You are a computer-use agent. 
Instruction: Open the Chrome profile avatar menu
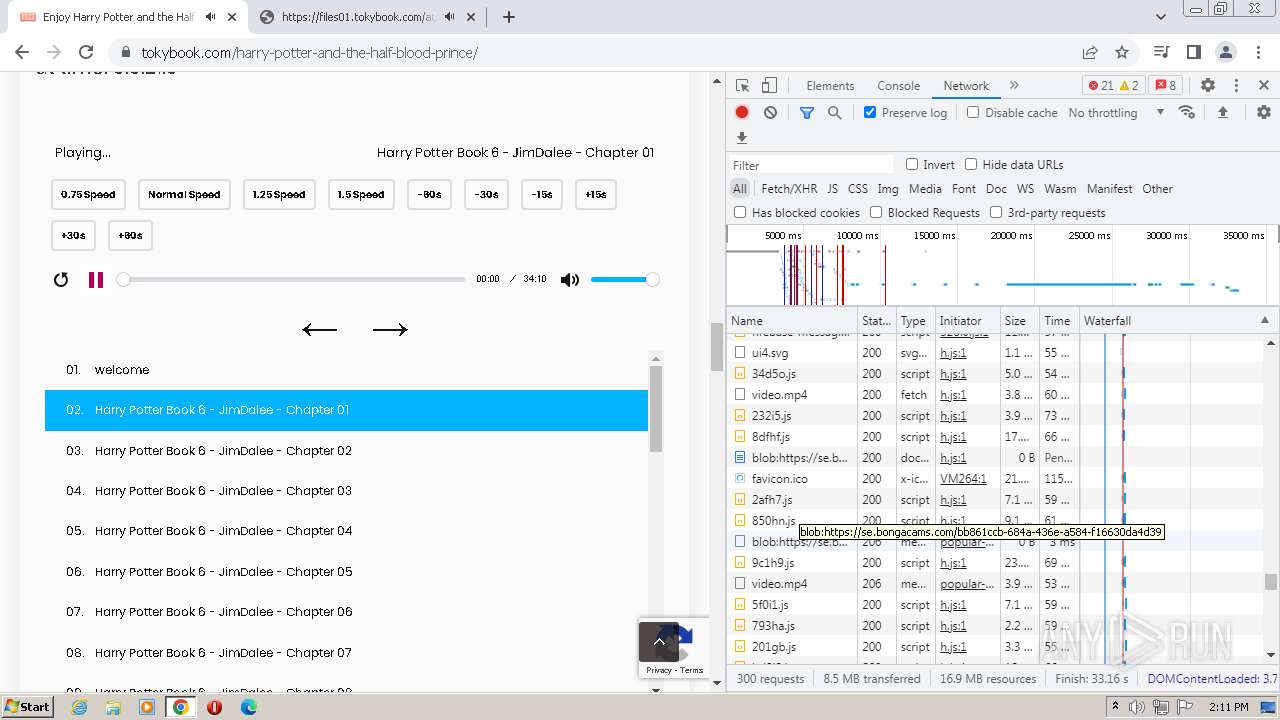click(1226, 52)
